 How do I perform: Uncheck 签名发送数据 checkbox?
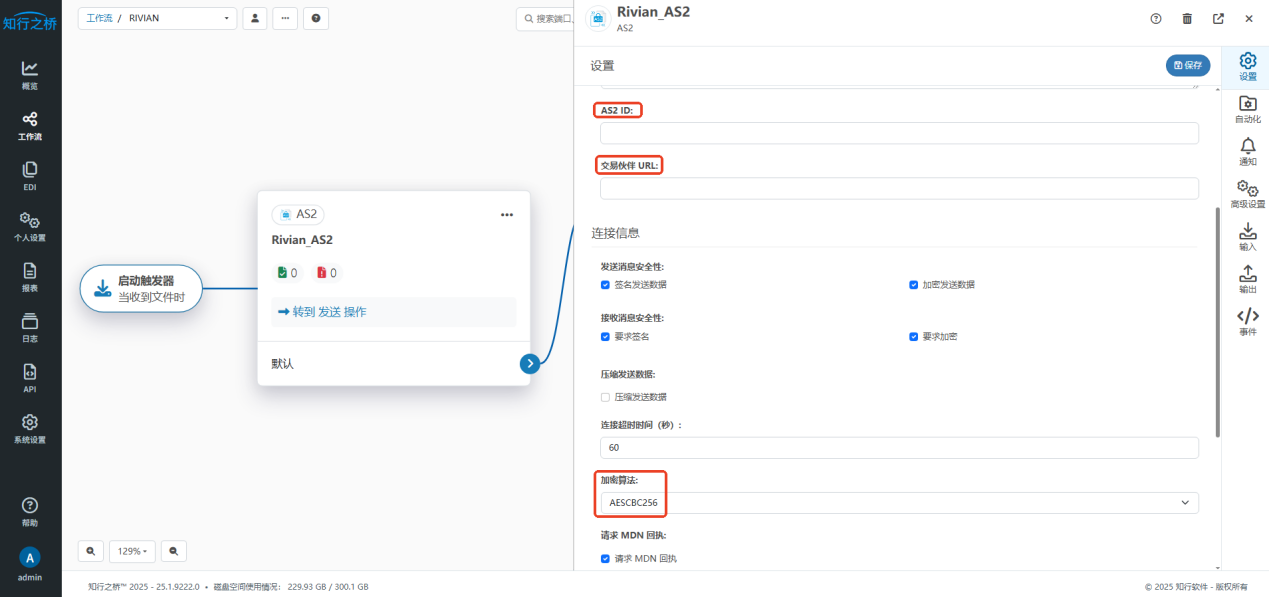point(605,285)
